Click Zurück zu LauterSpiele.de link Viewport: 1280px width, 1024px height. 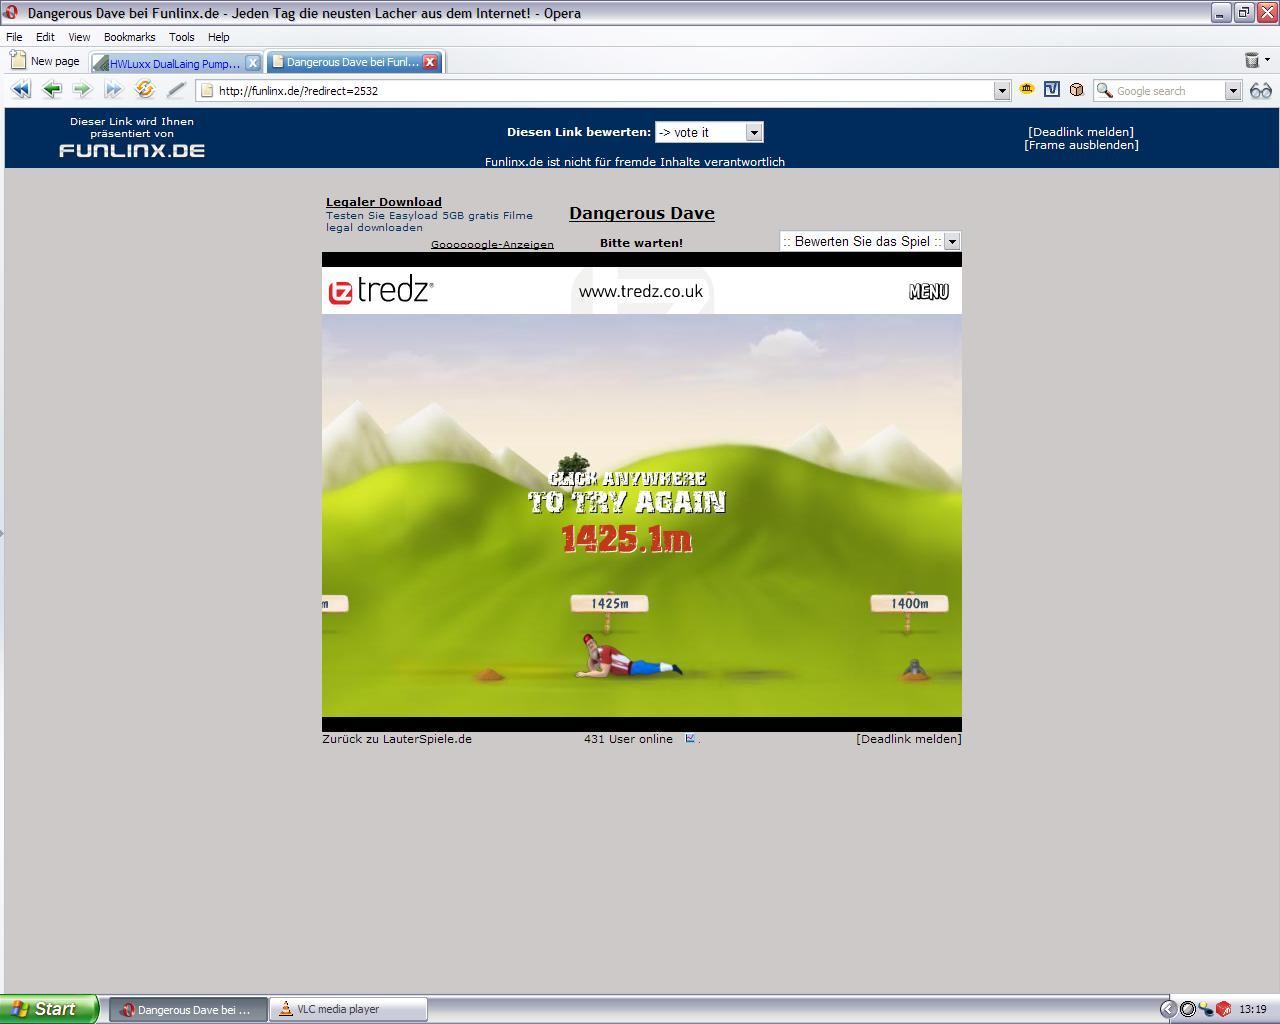[397, 739]
